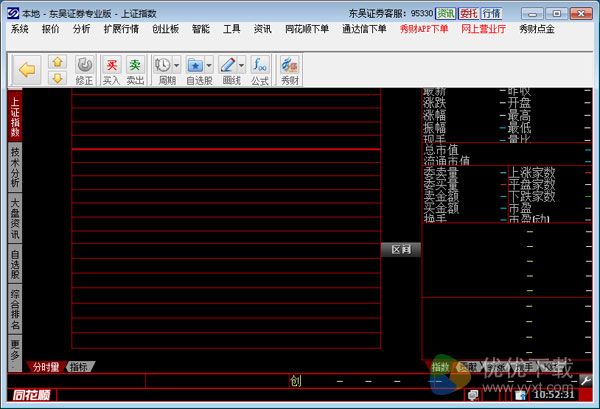Click the blue 行情 title bar button
Viewport: 600px width, 409px height.
[x=491, y=14]
